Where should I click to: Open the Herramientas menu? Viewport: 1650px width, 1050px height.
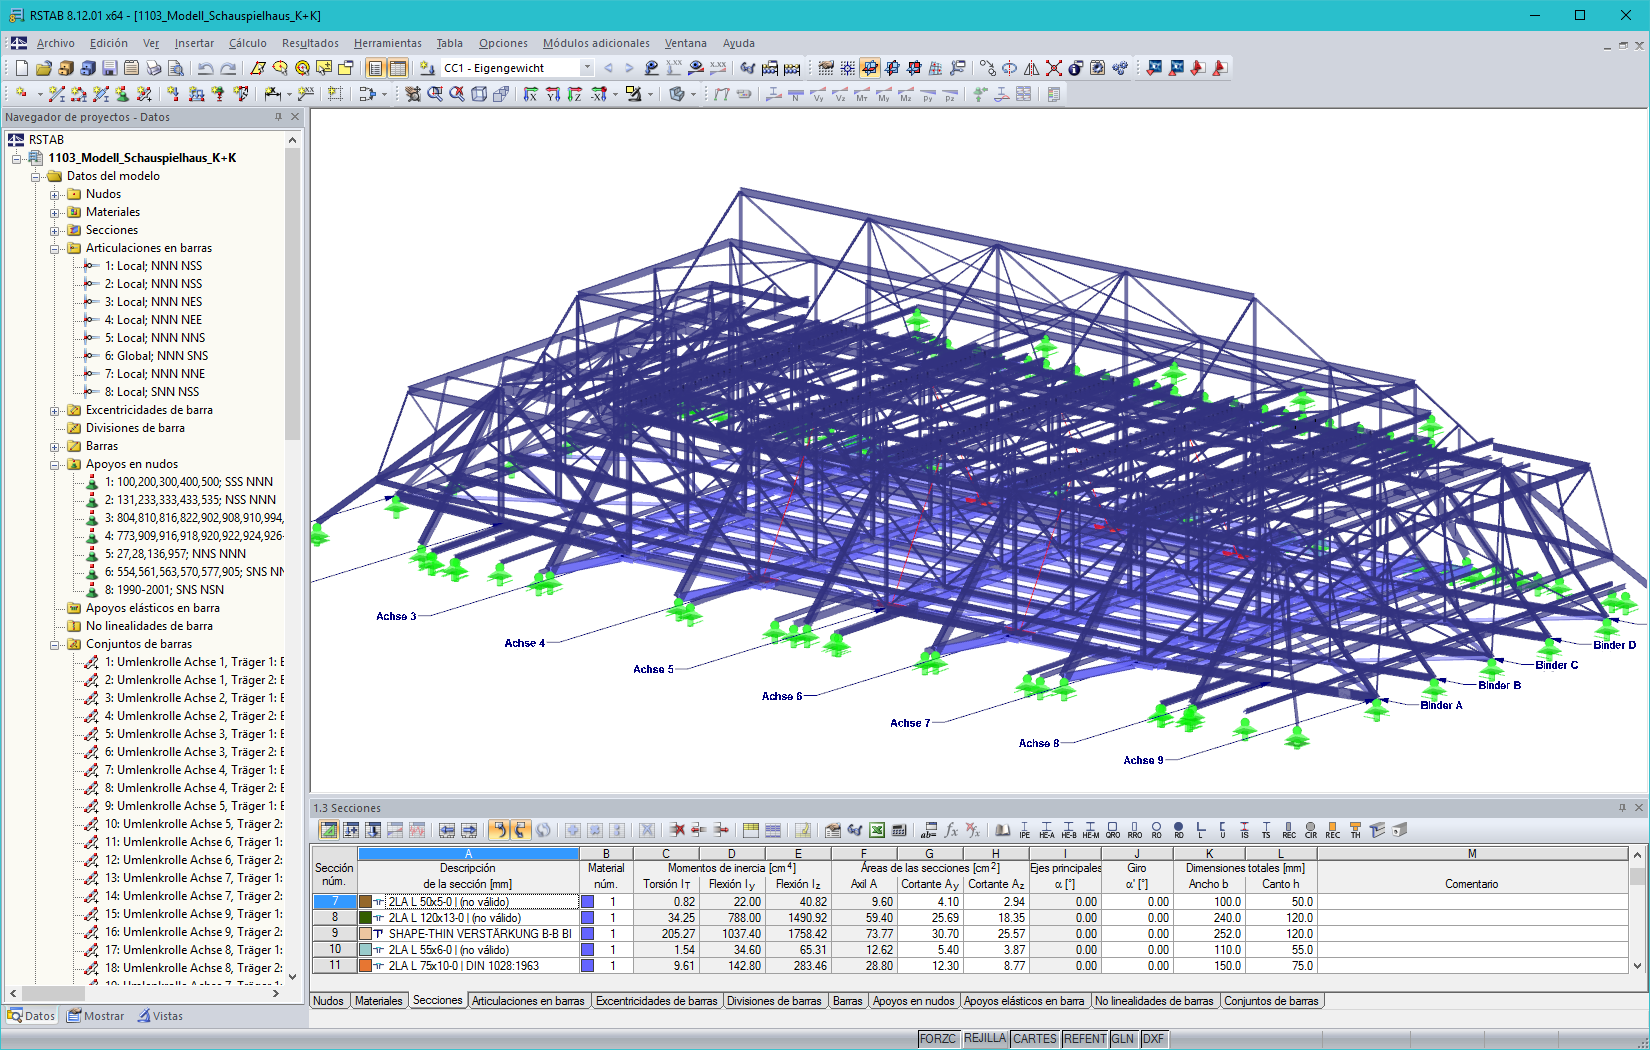(387, 43)
